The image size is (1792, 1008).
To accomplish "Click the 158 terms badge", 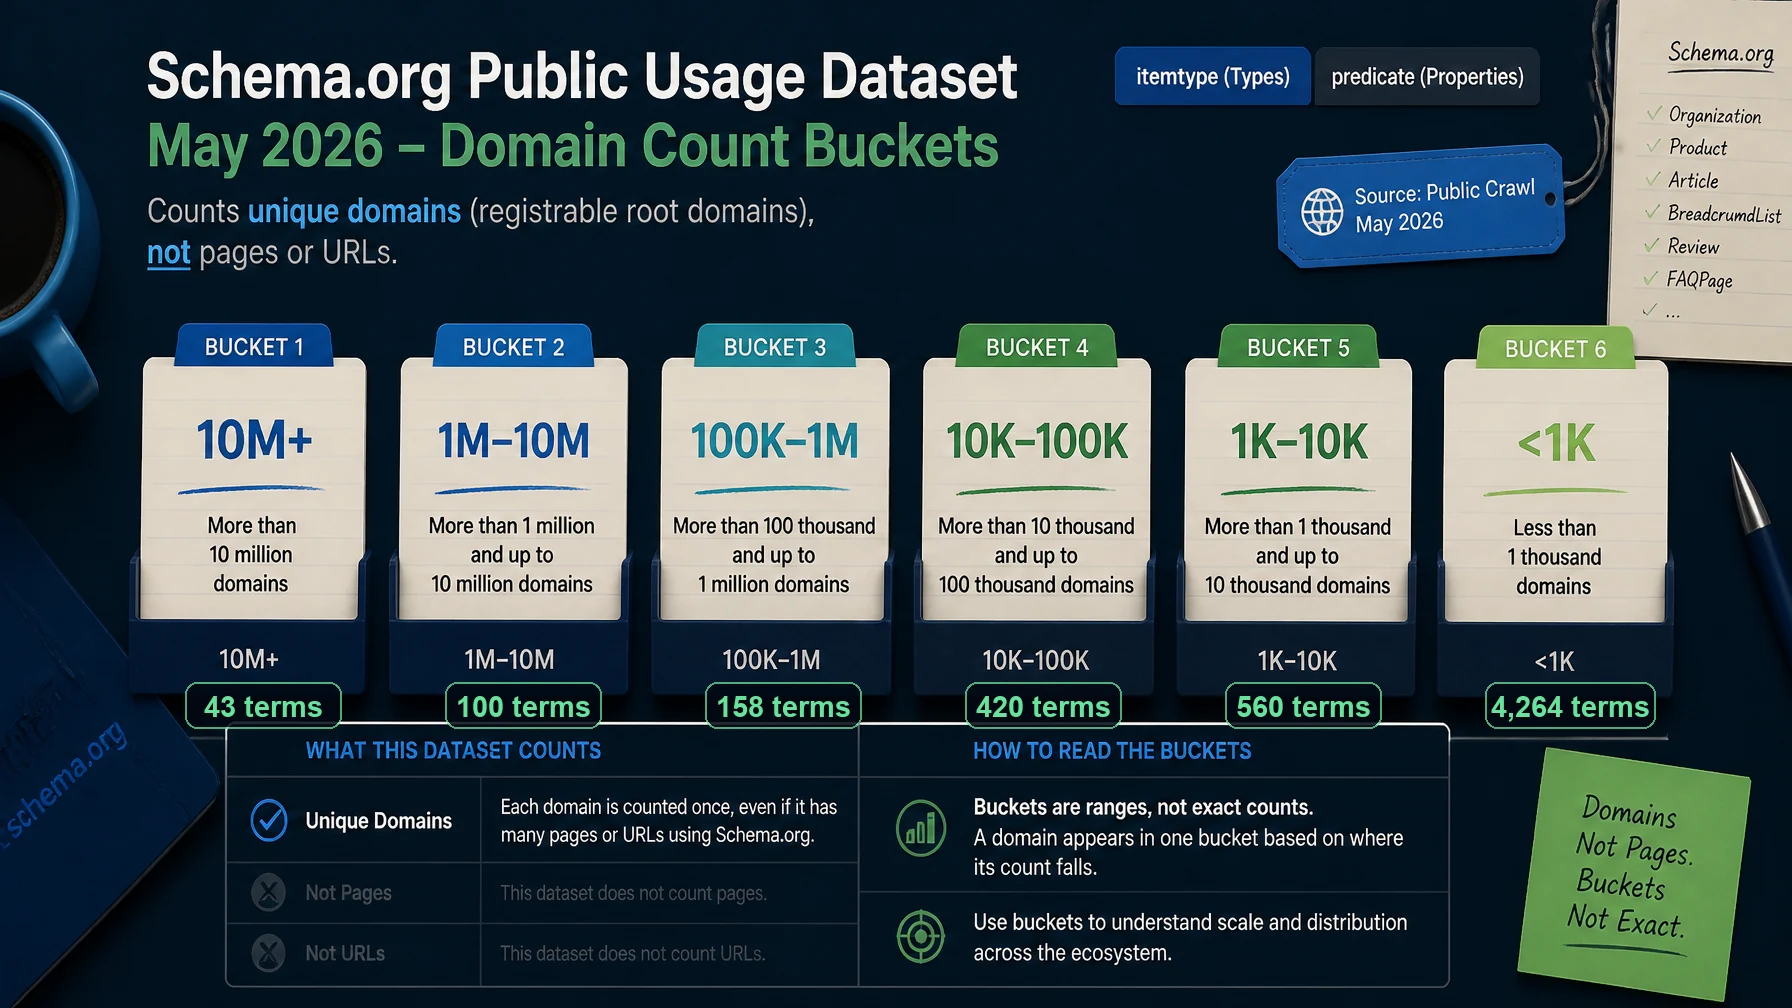I will pos(783,707).
